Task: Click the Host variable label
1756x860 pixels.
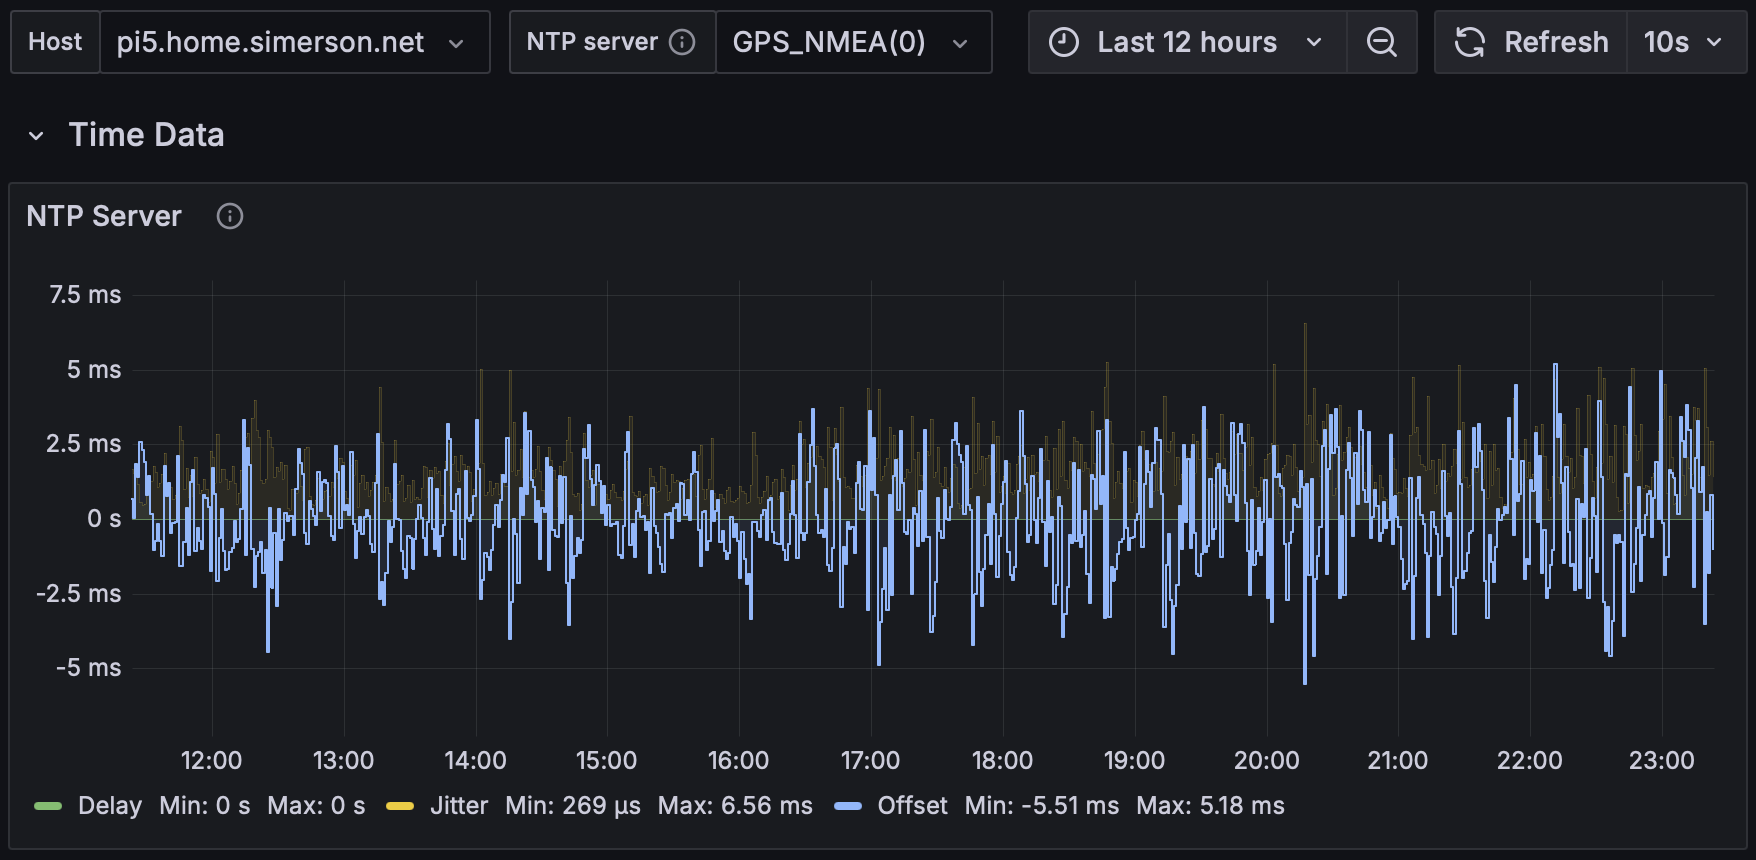Action: tap(55, 42)
